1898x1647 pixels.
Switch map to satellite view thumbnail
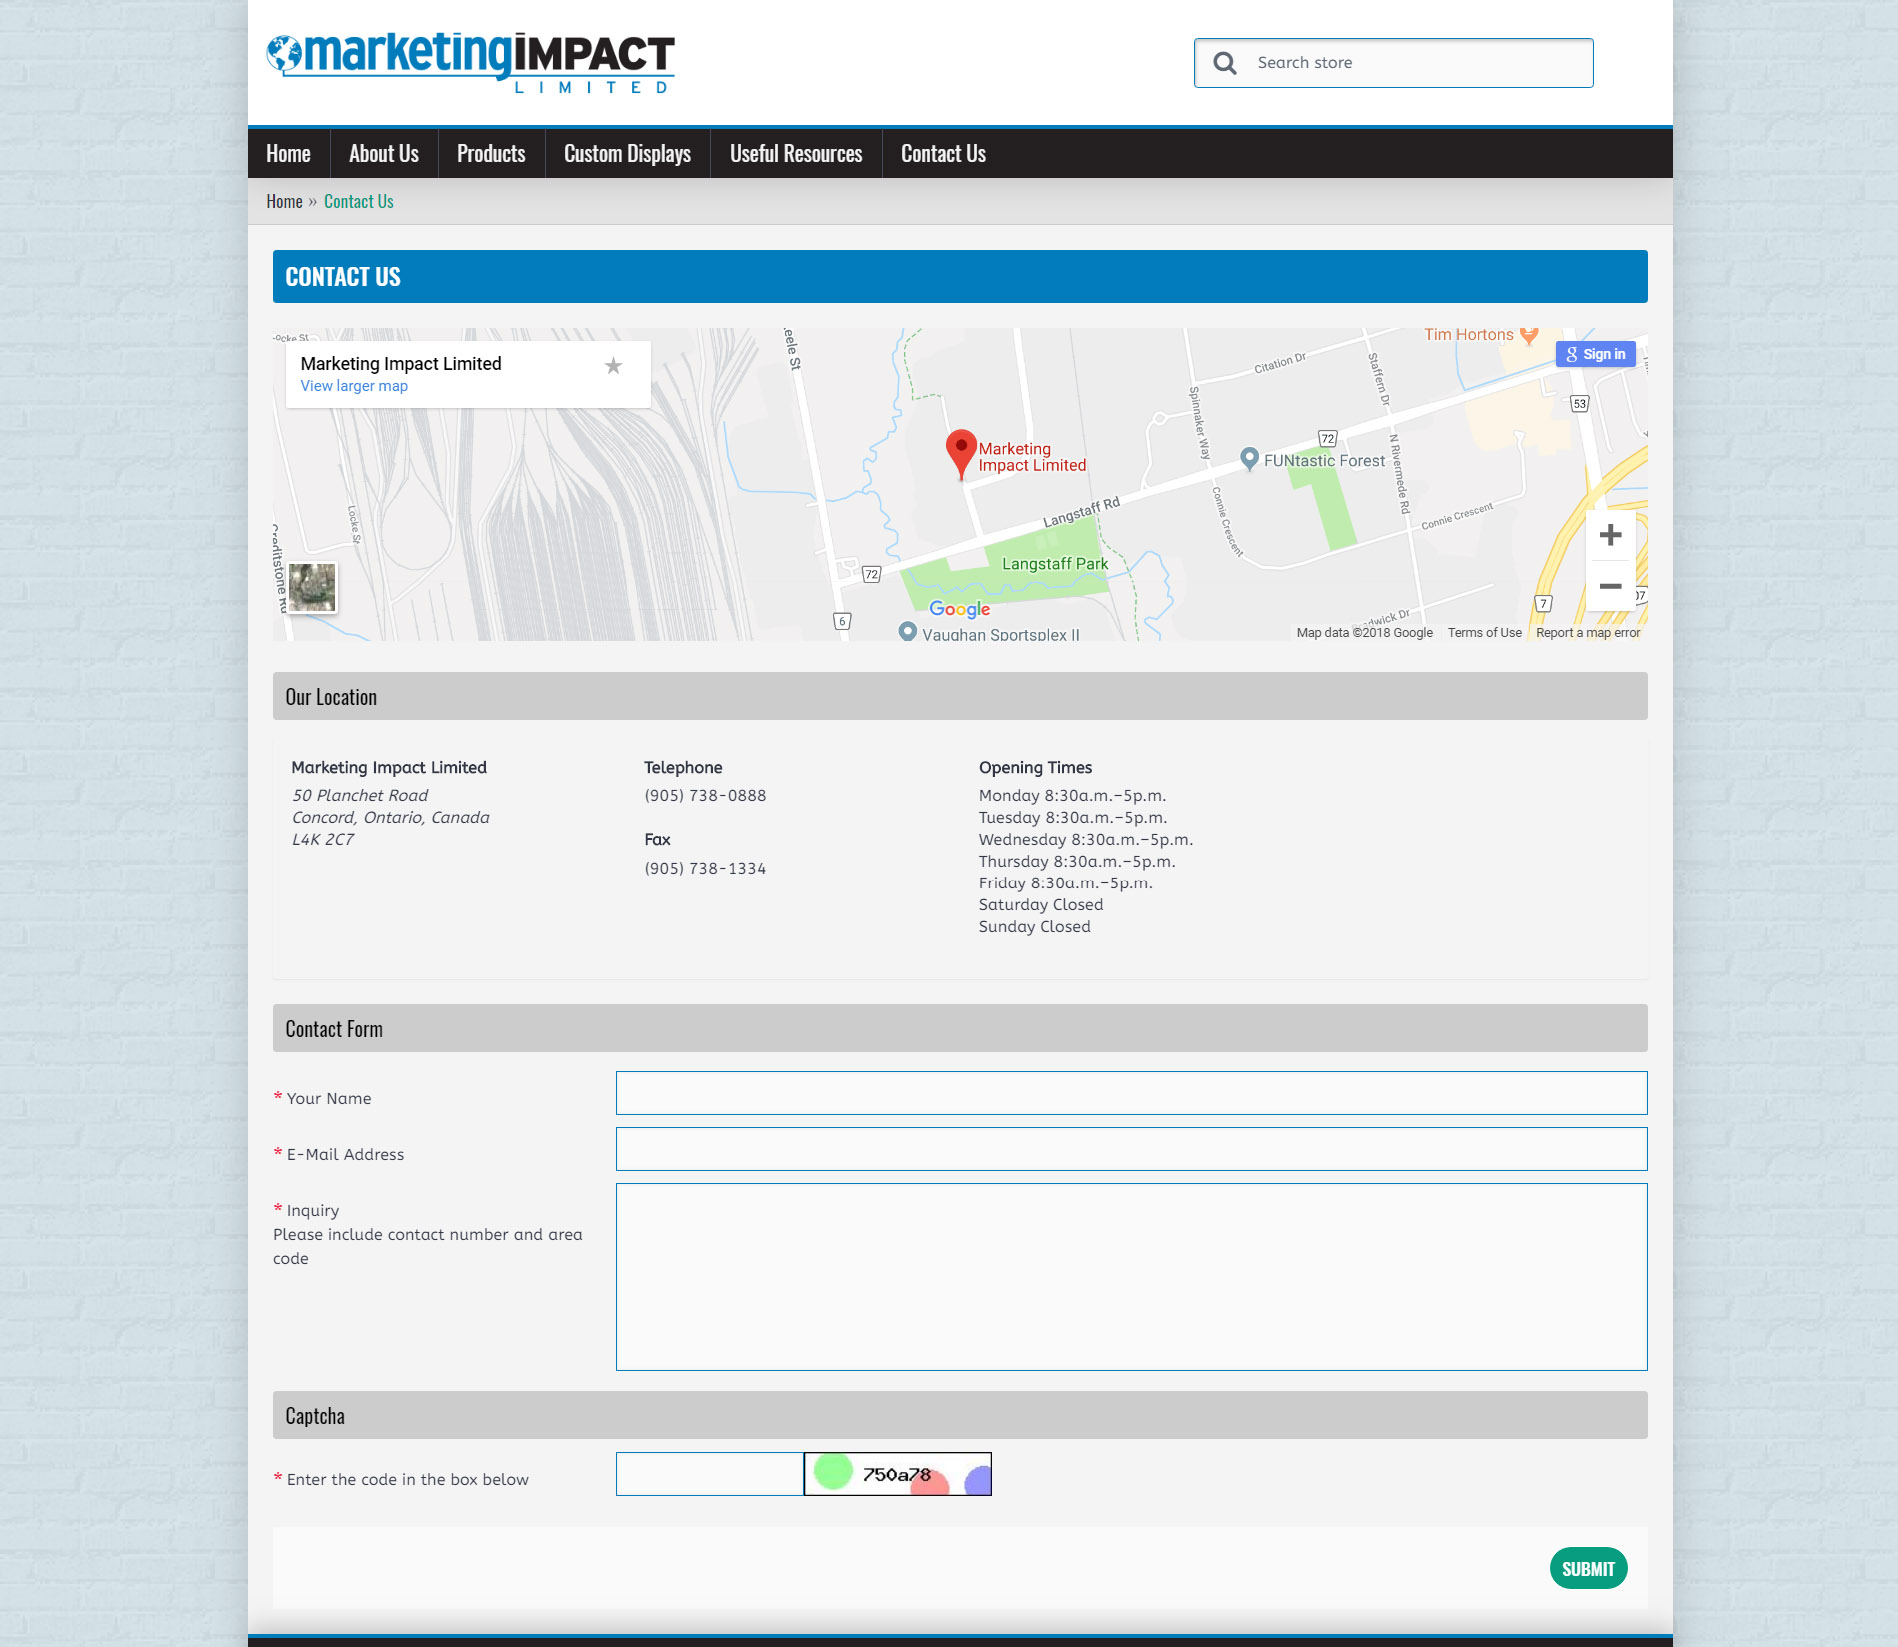pos(312,587)
